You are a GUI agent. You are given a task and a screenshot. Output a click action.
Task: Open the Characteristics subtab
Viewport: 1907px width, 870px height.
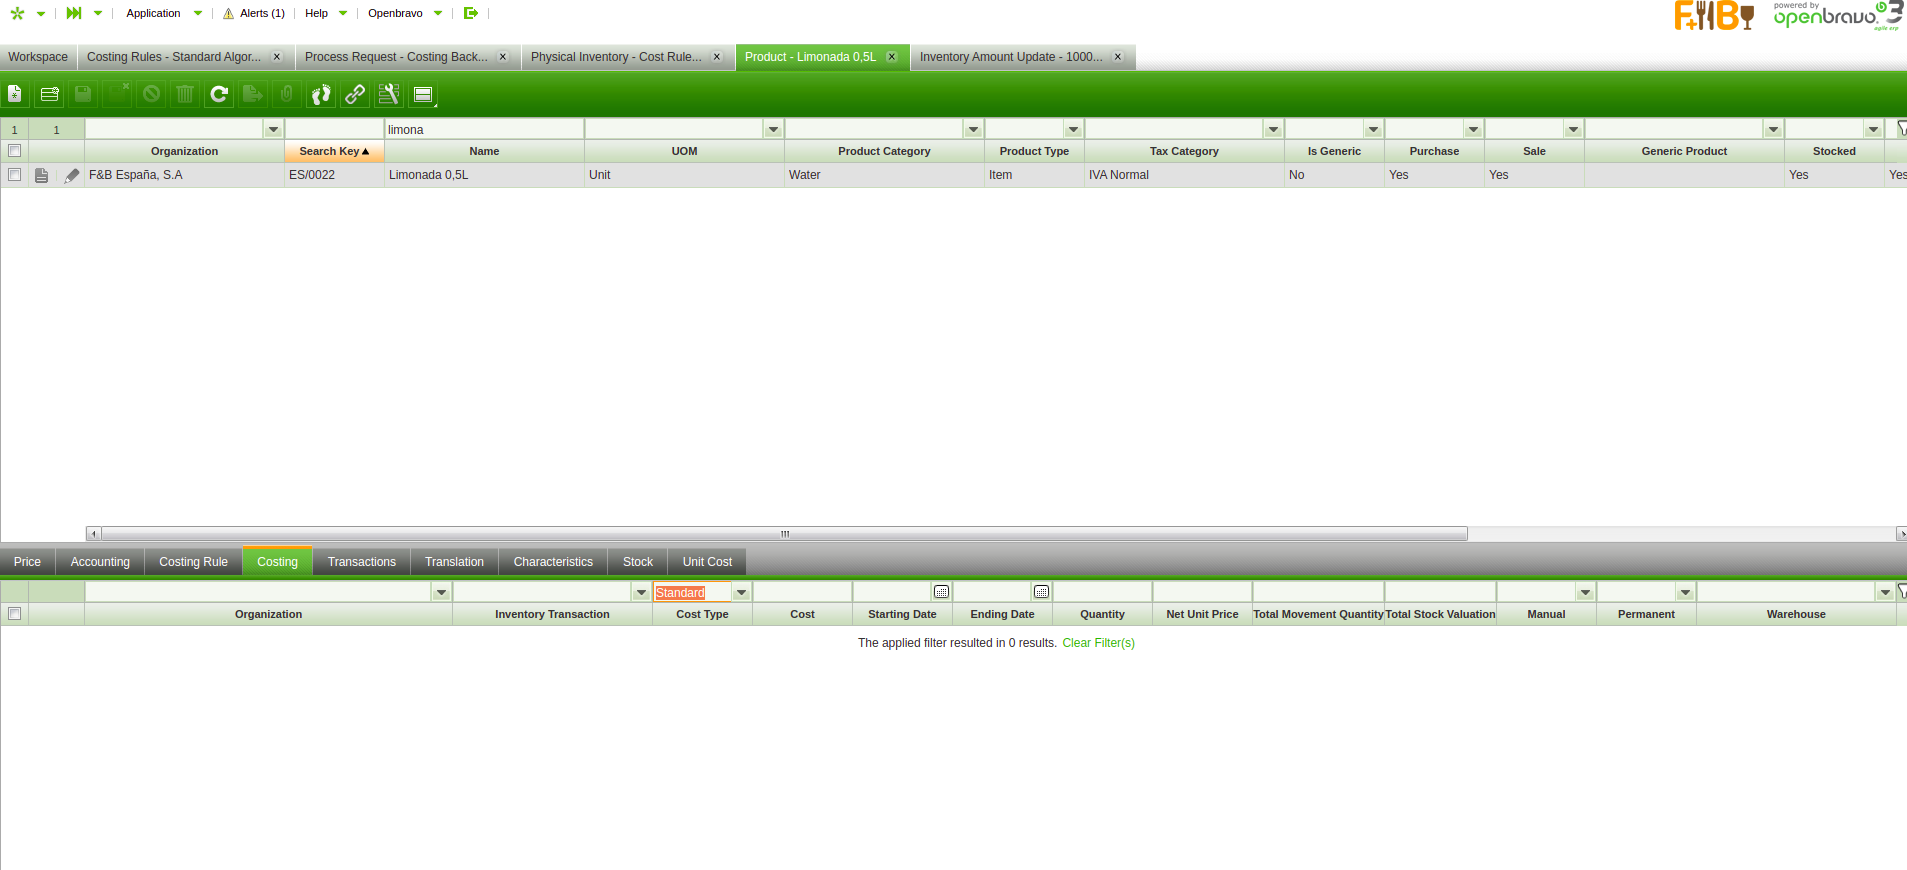[x=553, y=562]
